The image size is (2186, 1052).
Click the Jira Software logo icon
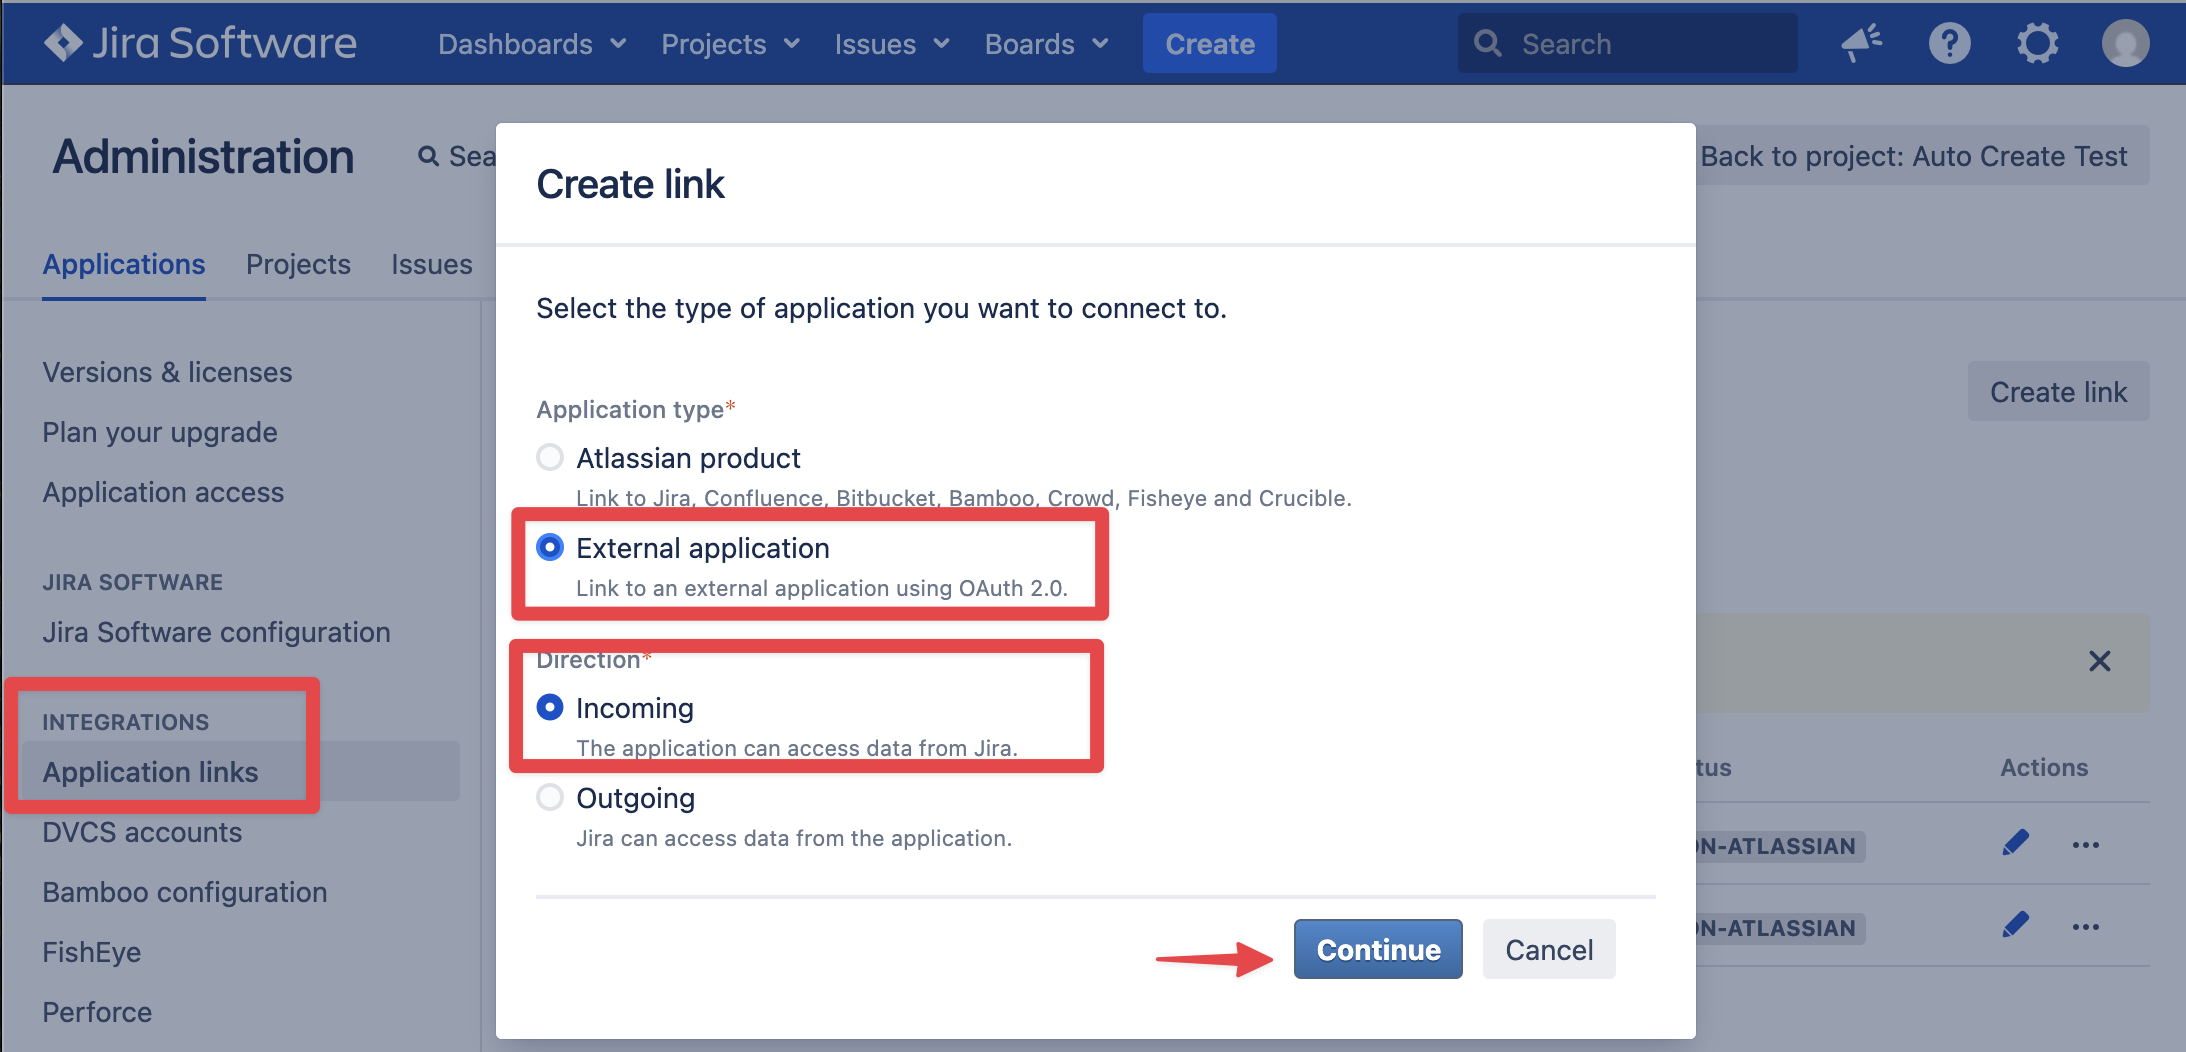pyautogui.click(x=63, y=43)
